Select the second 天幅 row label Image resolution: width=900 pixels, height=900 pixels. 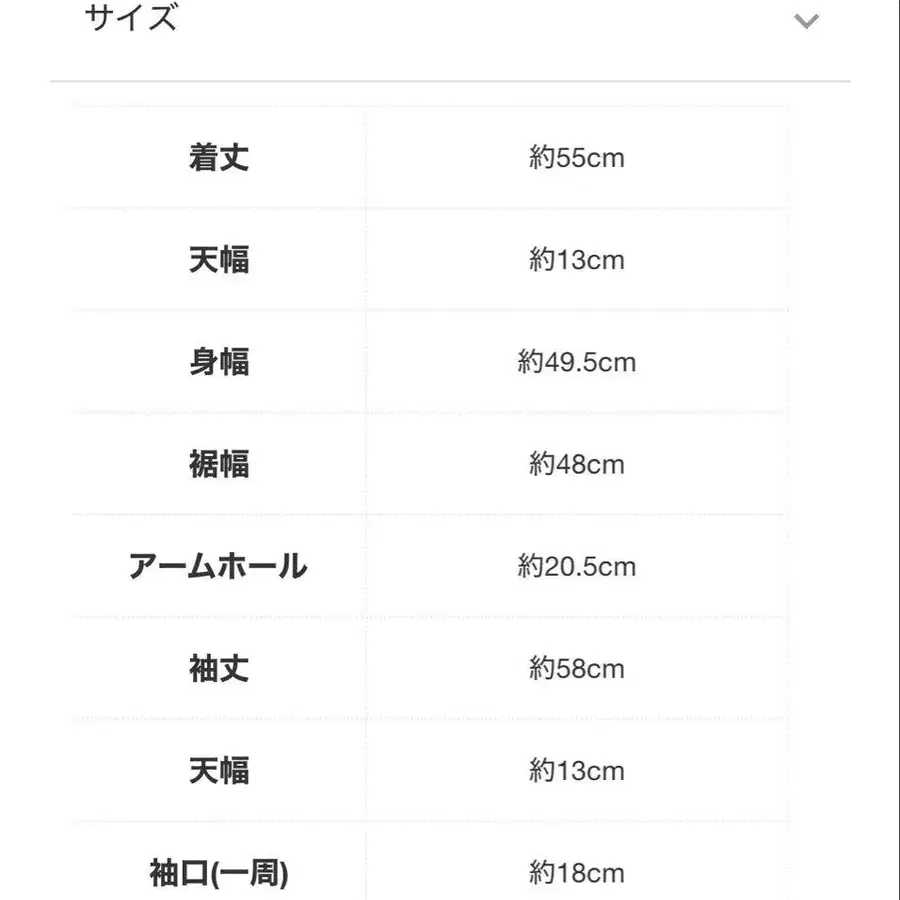(219, 771)
